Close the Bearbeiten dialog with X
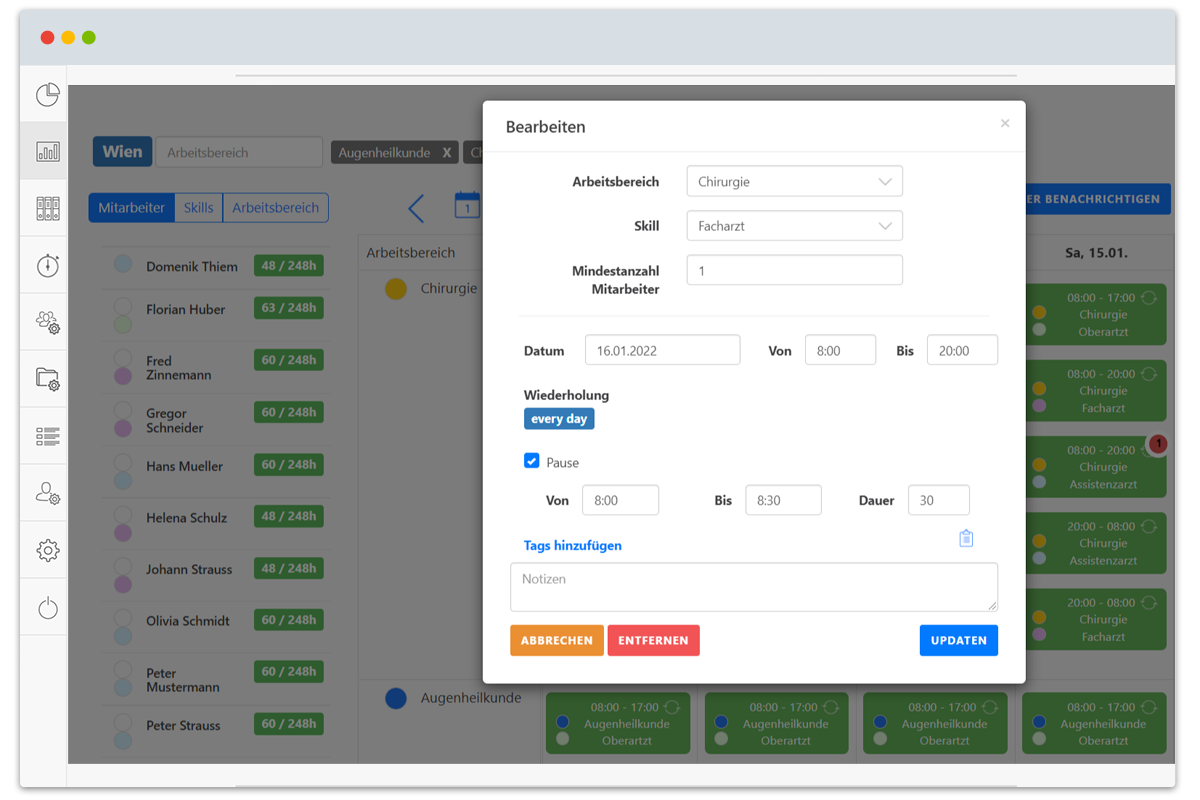The width and height of the screenshot is (1200, 800). click(x=1005, y=123)
